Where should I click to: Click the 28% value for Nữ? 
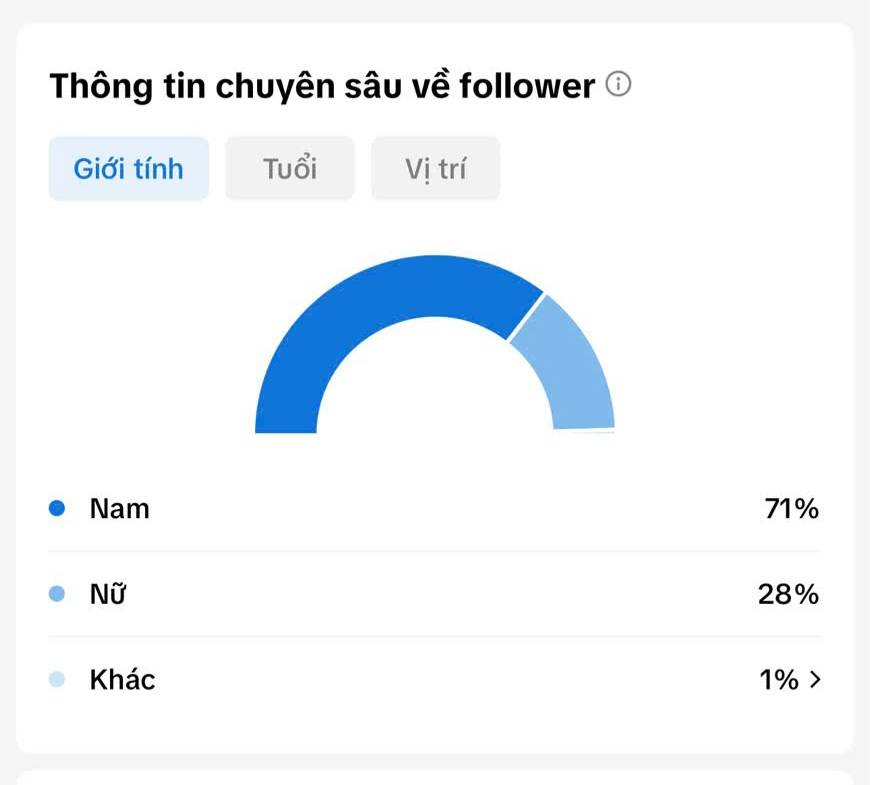pyautogui.click(x=788, y=594)
